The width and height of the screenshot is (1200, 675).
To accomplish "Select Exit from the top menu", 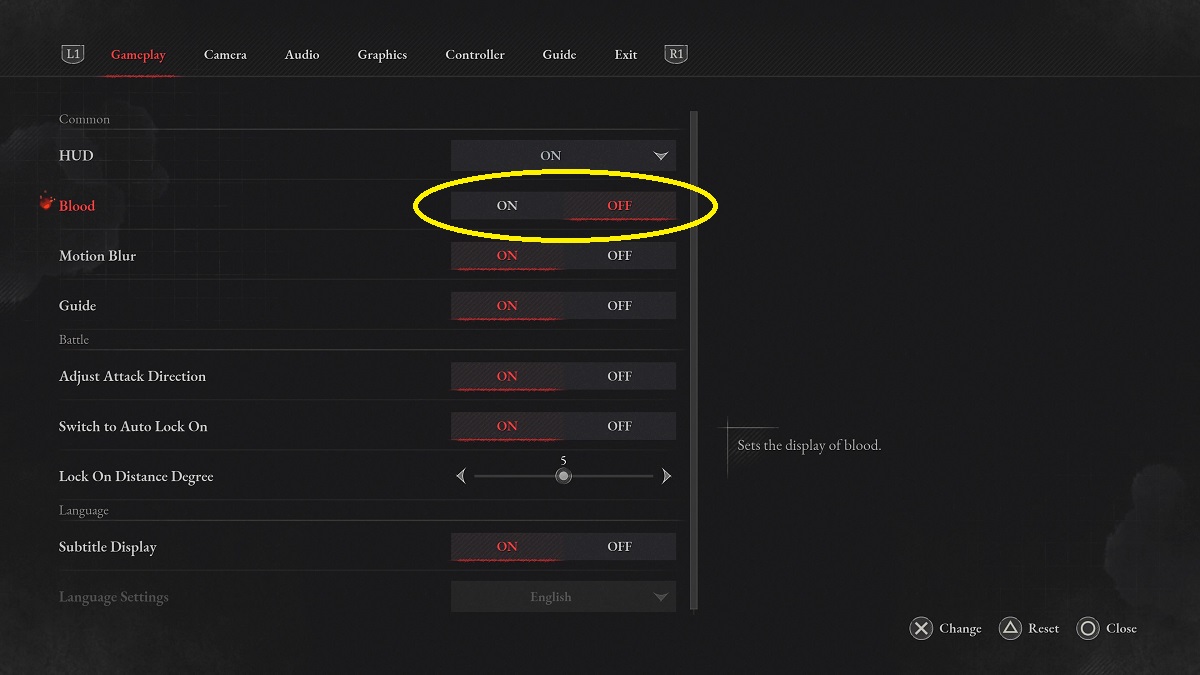I will 625,54.
